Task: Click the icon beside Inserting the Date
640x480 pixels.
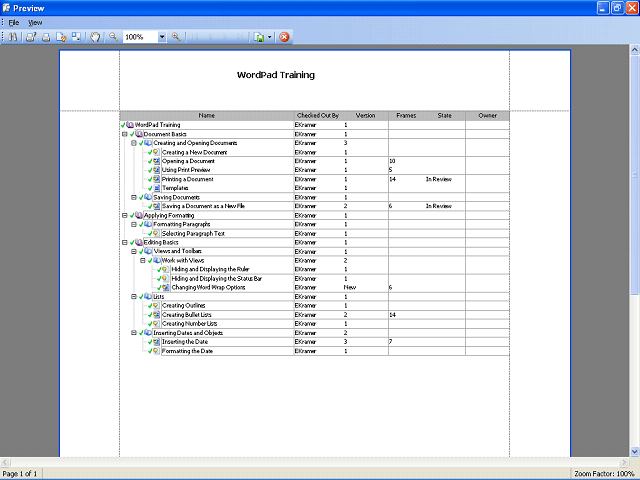Action: pos(156,342)
